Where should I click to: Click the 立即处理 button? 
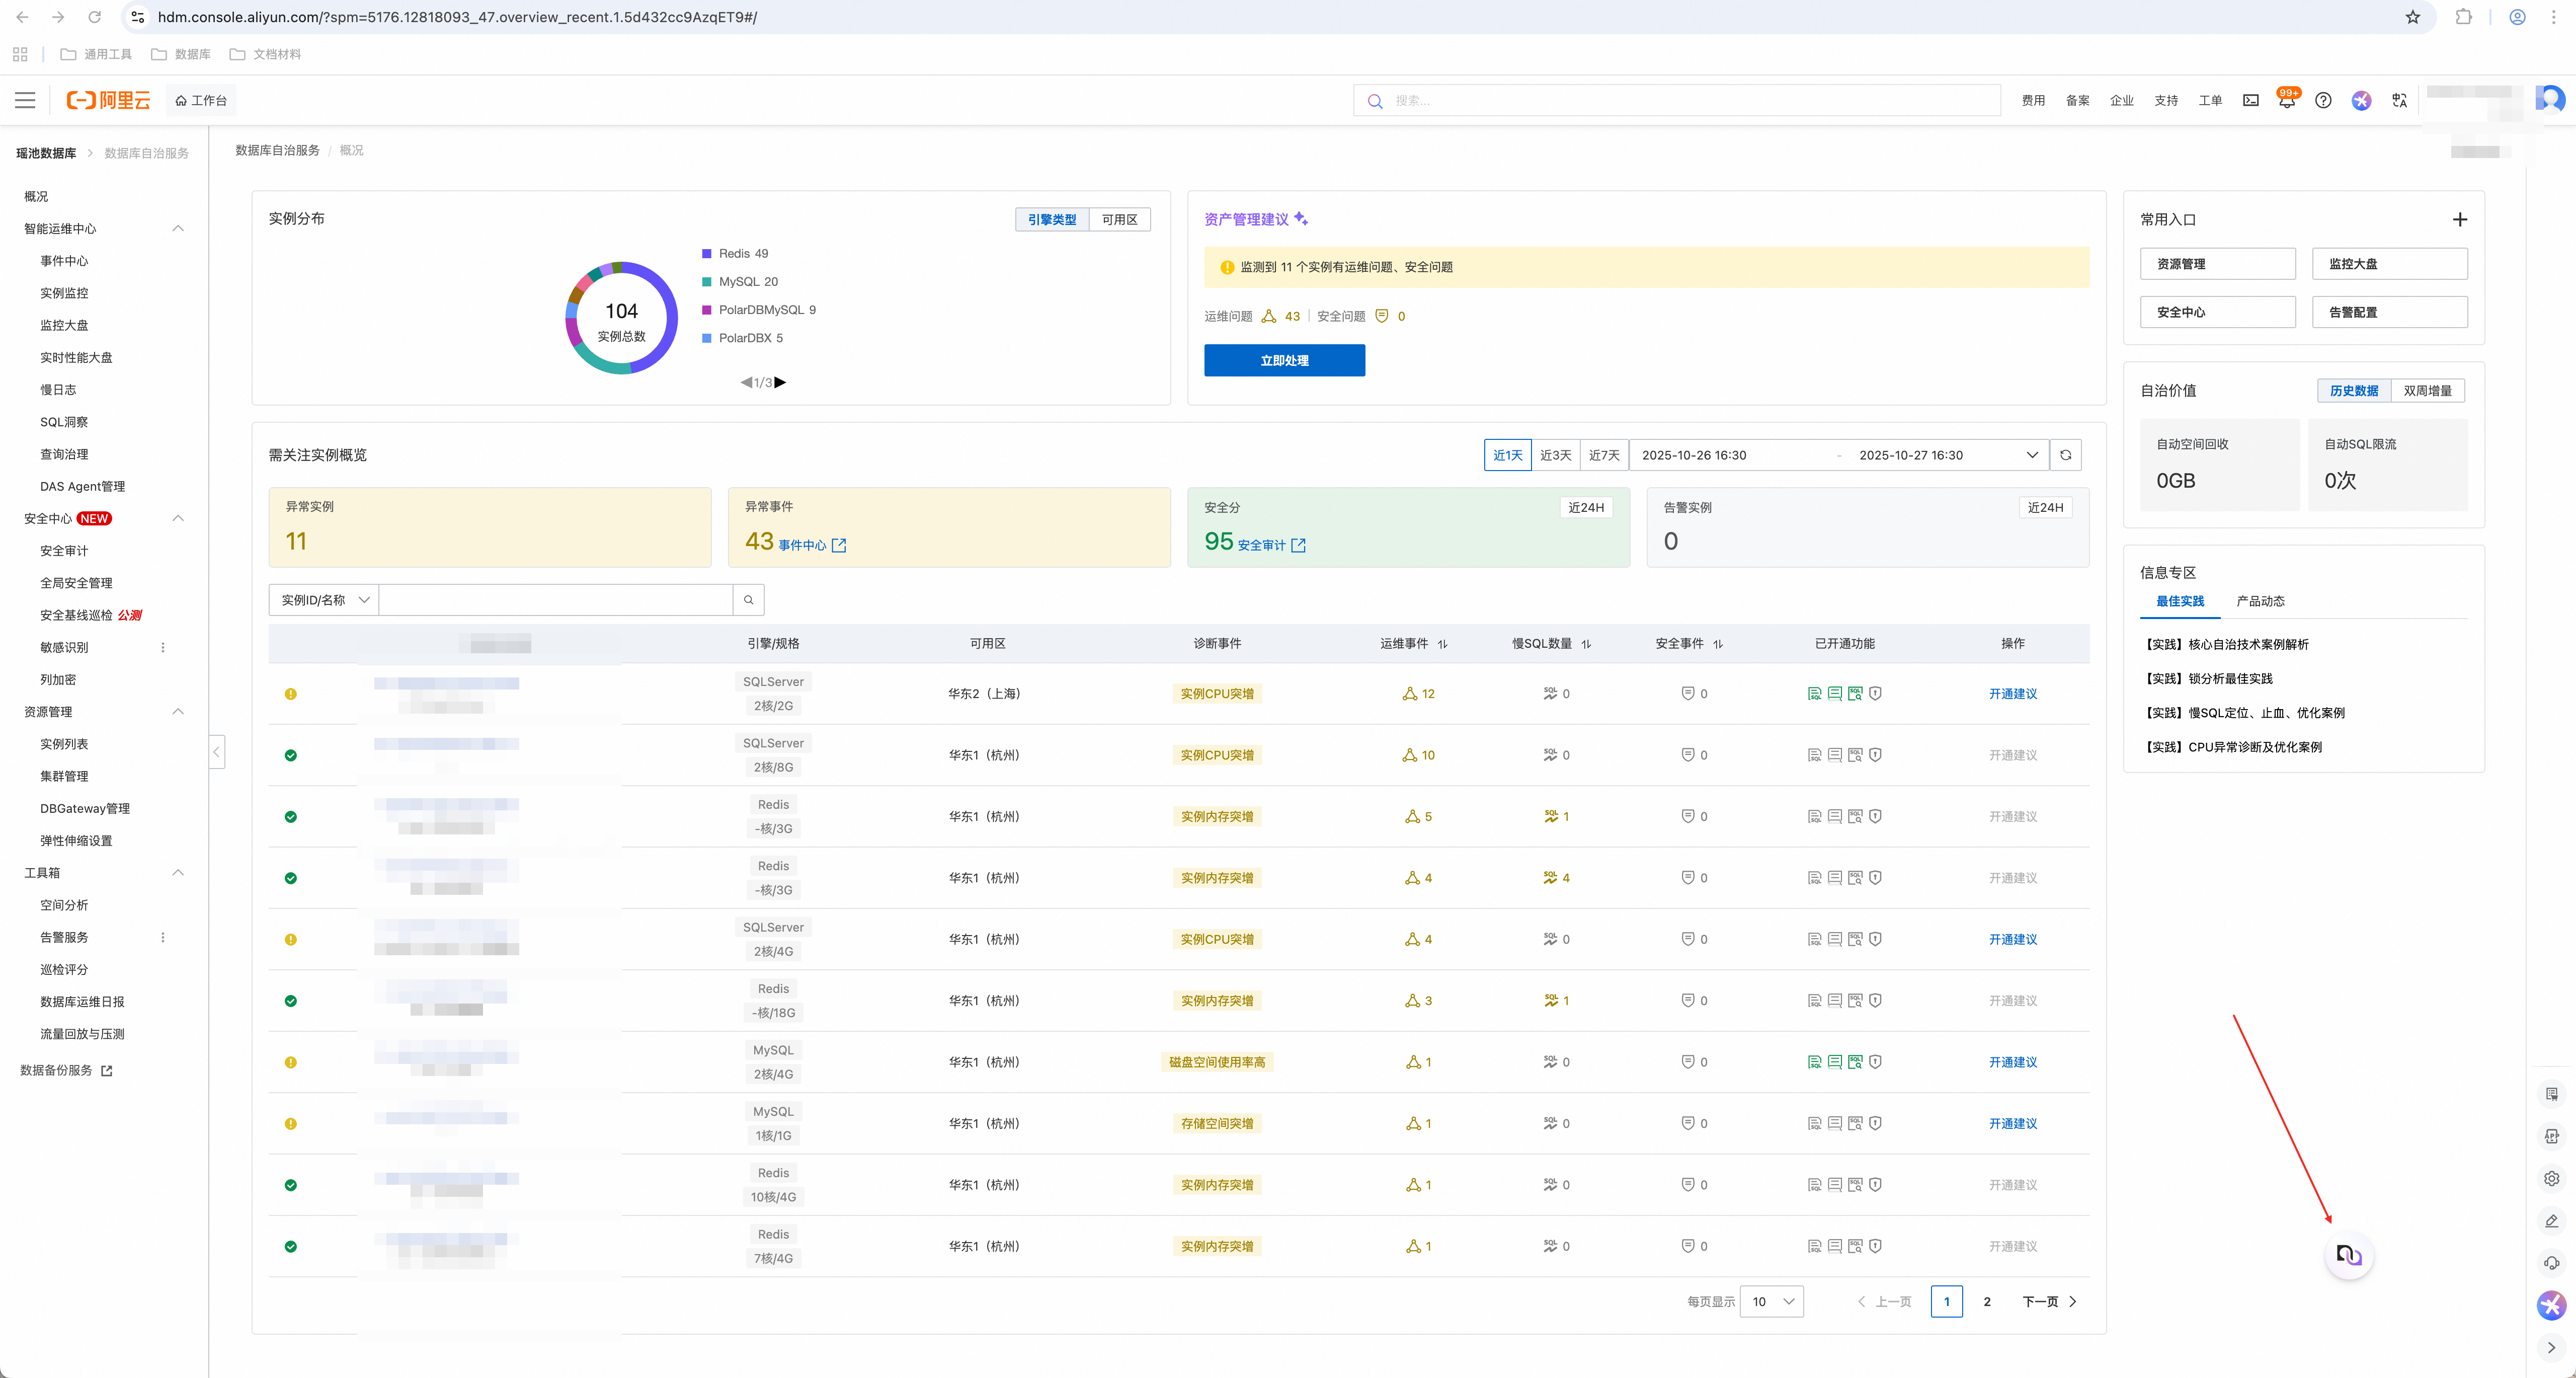point(1284,361)
